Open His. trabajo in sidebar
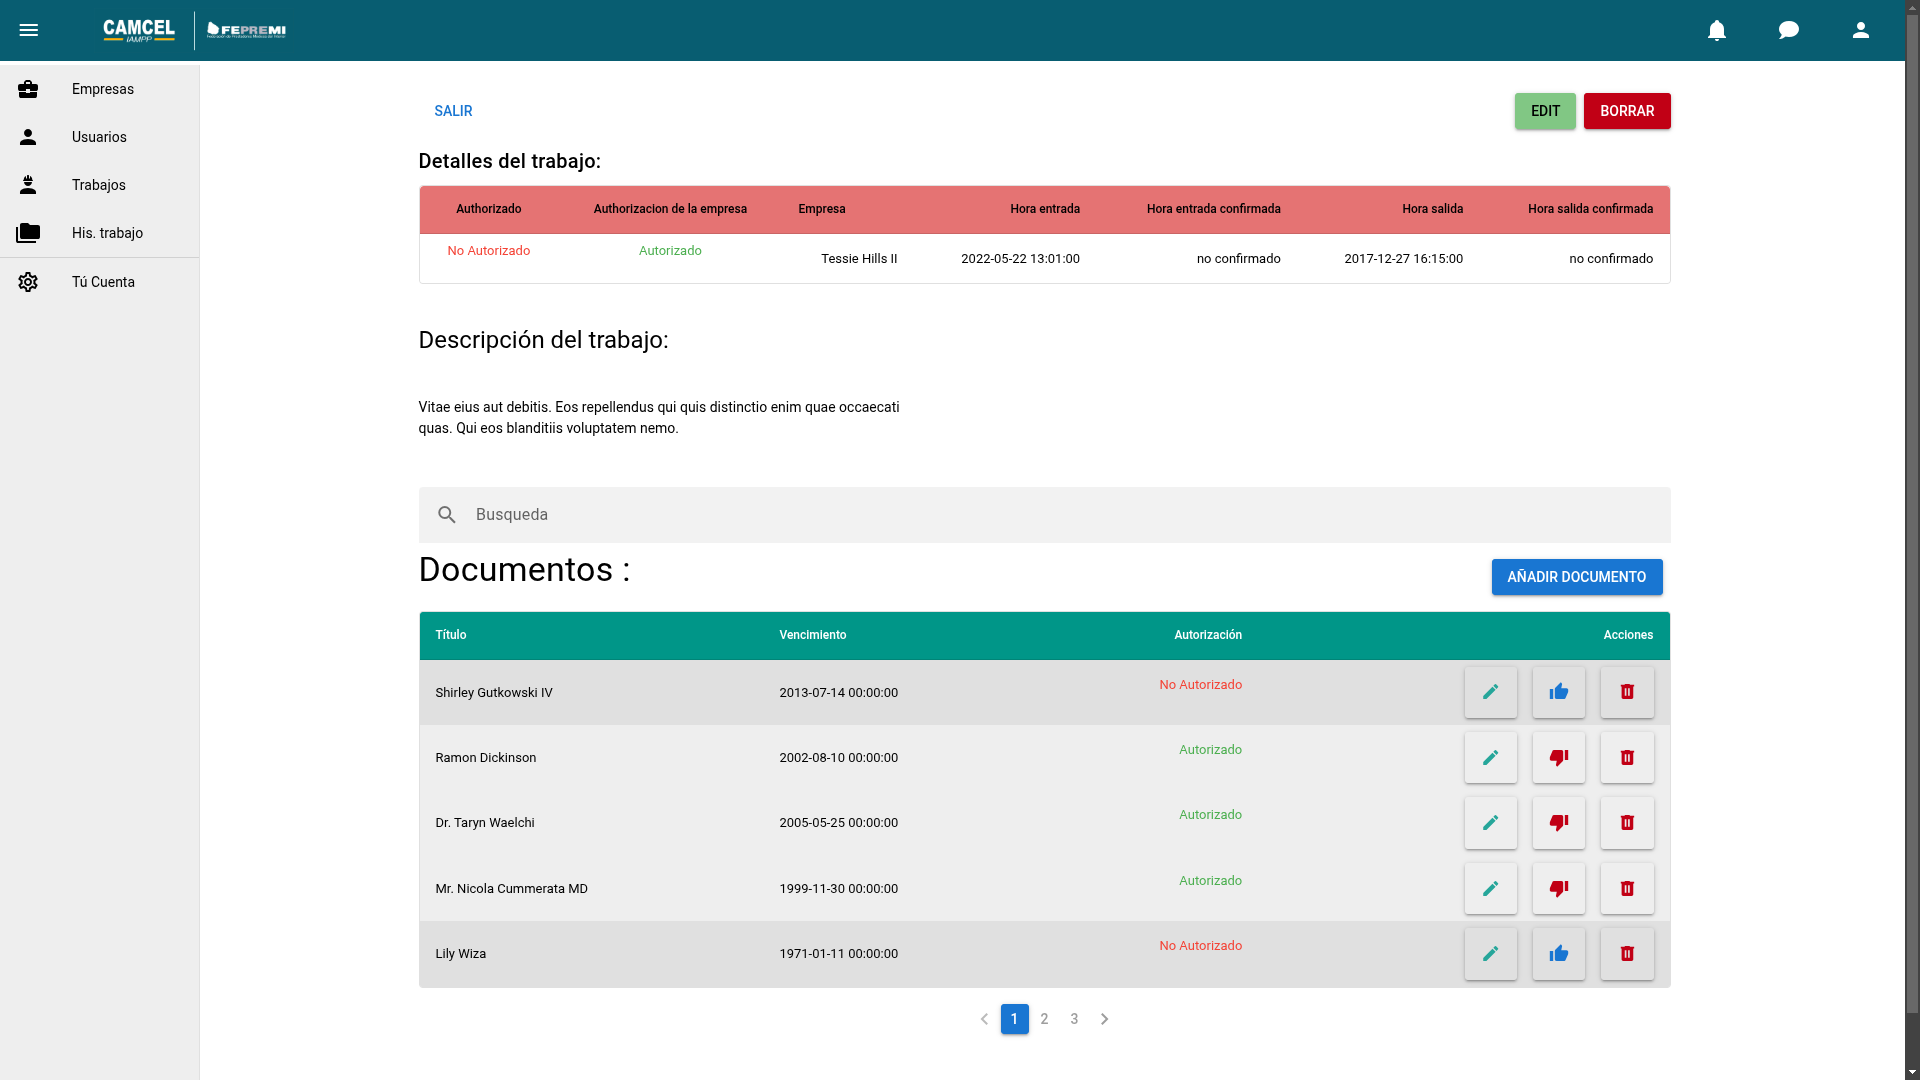The image size is (1920, 1080). pyautogui.click(x=99, y=233)
